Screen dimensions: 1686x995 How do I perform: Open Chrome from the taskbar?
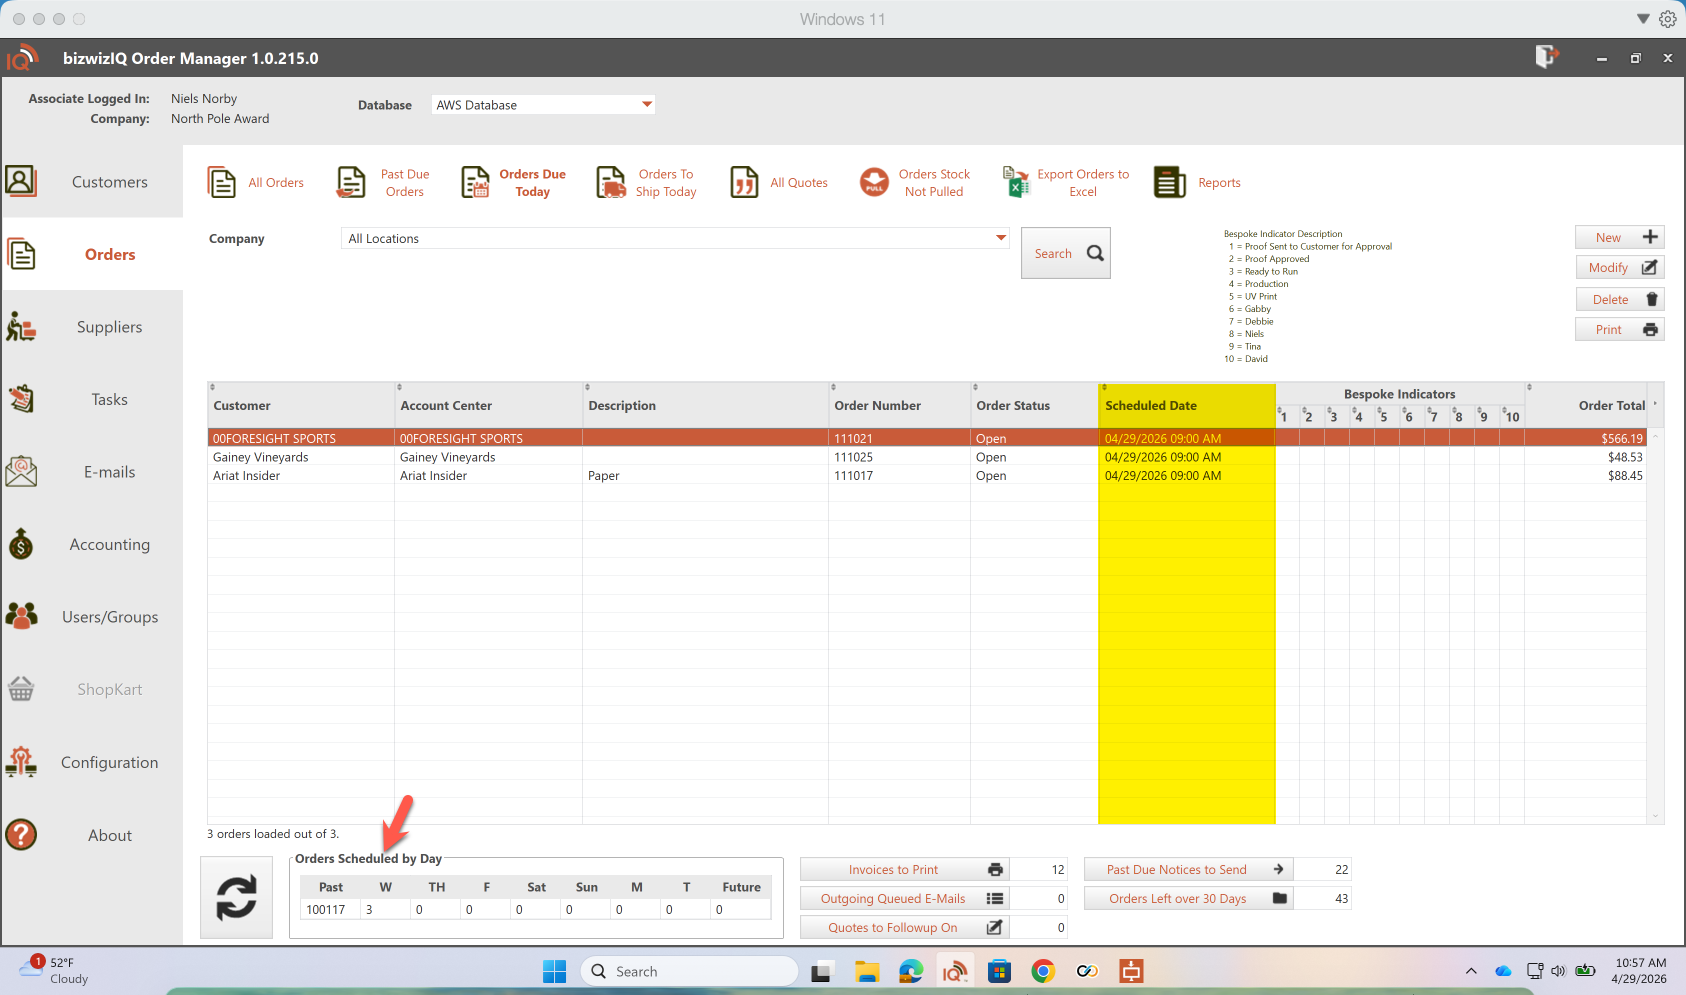[1043, 971]
